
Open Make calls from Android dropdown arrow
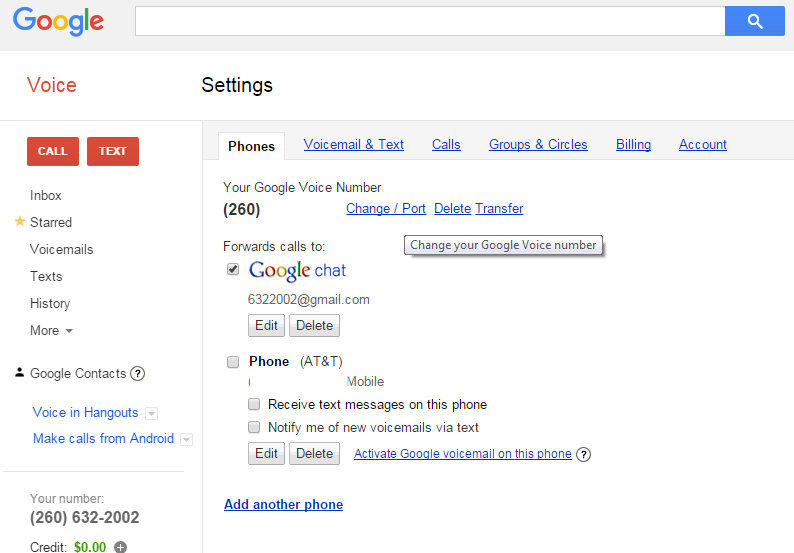coord(186,439)
